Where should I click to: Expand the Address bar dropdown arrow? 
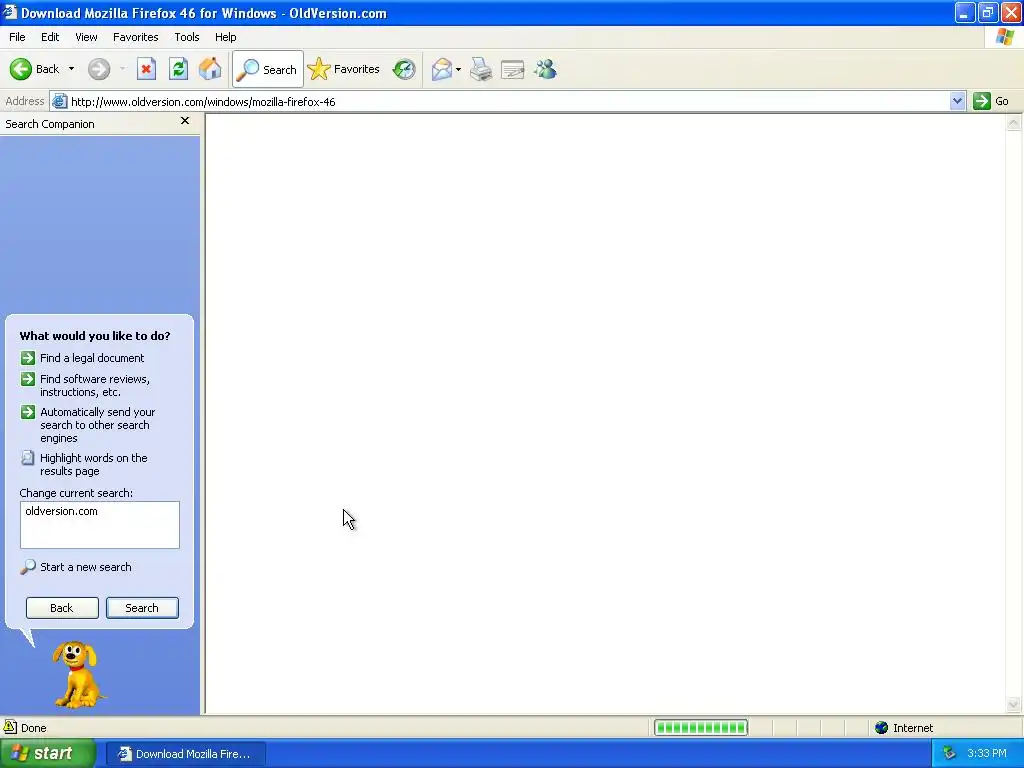click(x=957, y=101)
